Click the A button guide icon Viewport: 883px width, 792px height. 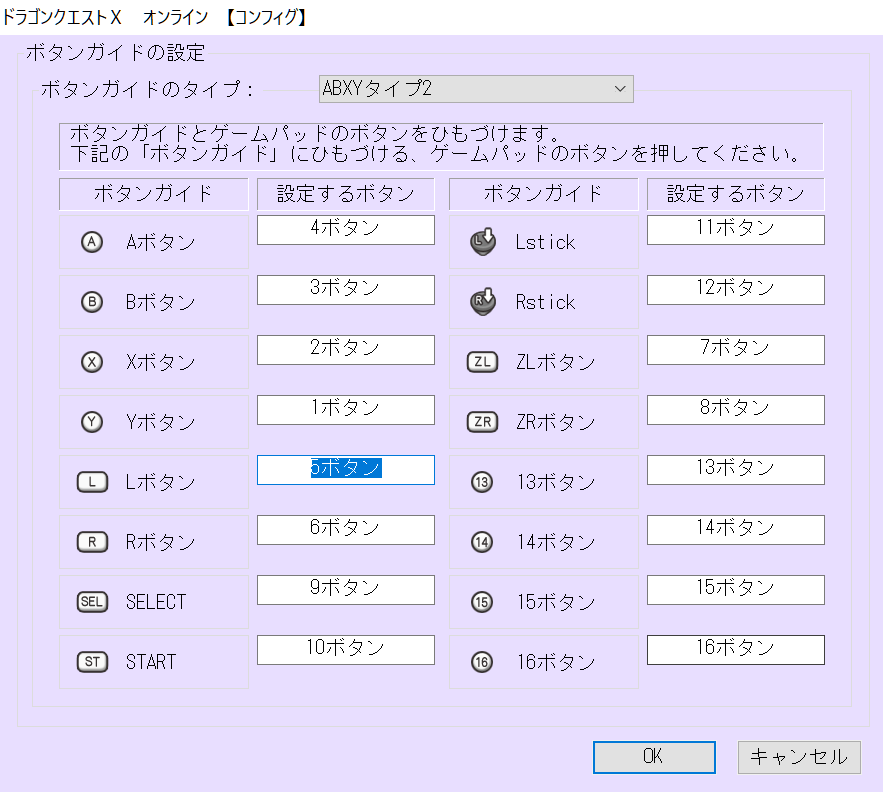(92, 242)
